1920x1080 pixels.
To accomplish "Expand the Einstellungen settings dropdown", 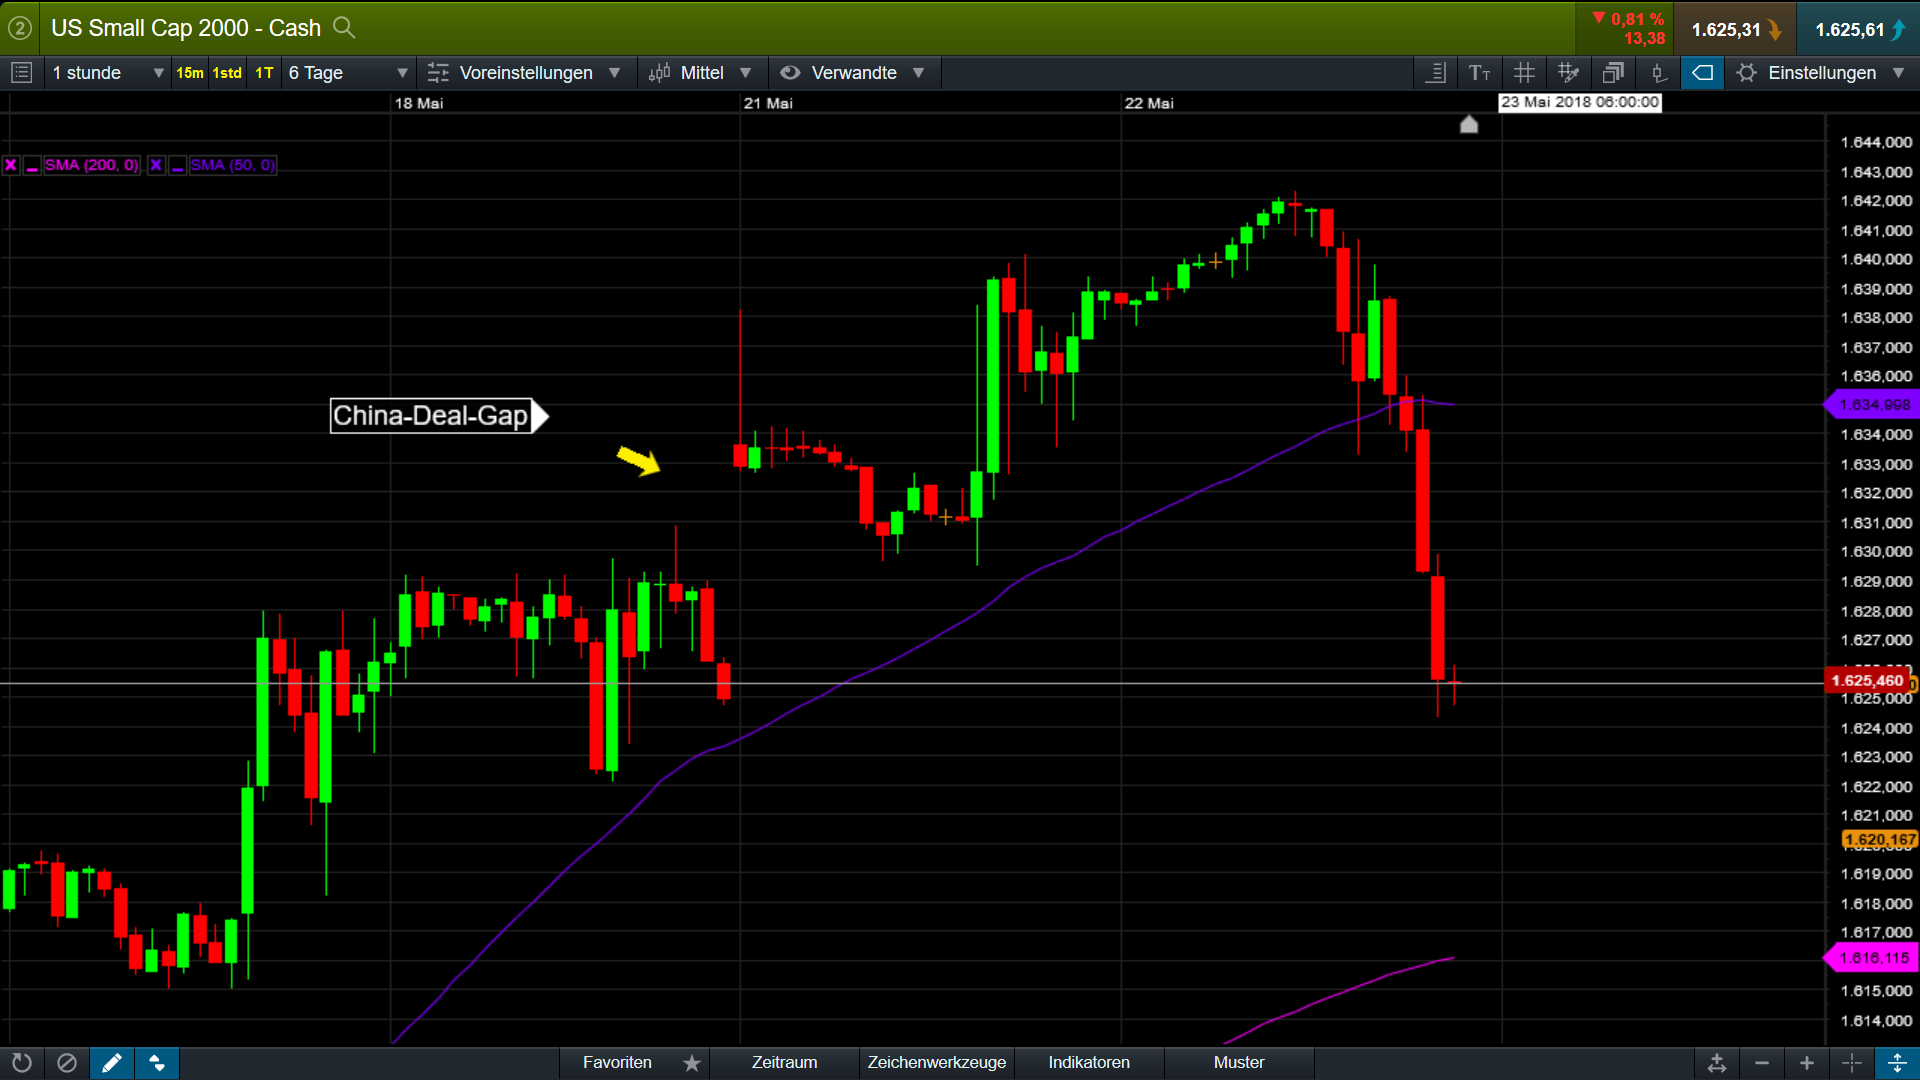I will click(1822, 73).
